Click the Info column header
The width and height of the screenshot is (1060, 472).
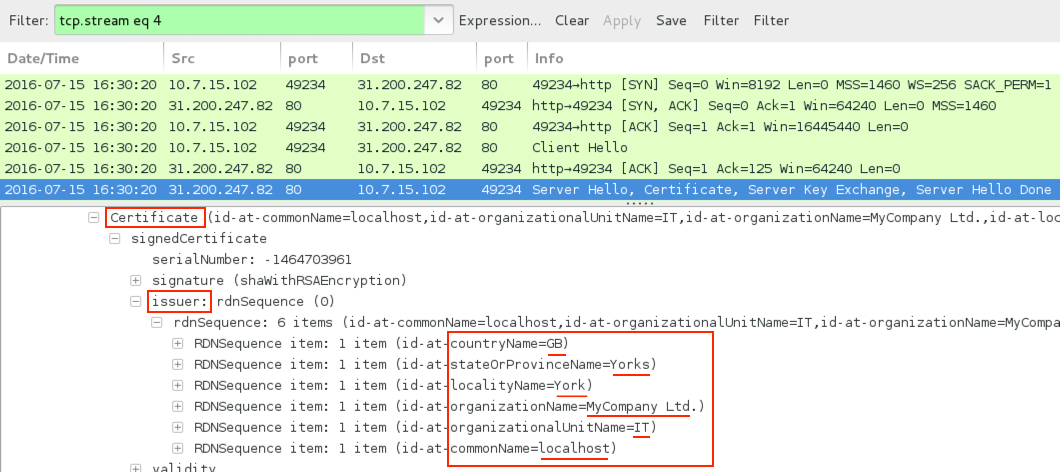click(x=550, y=59)
